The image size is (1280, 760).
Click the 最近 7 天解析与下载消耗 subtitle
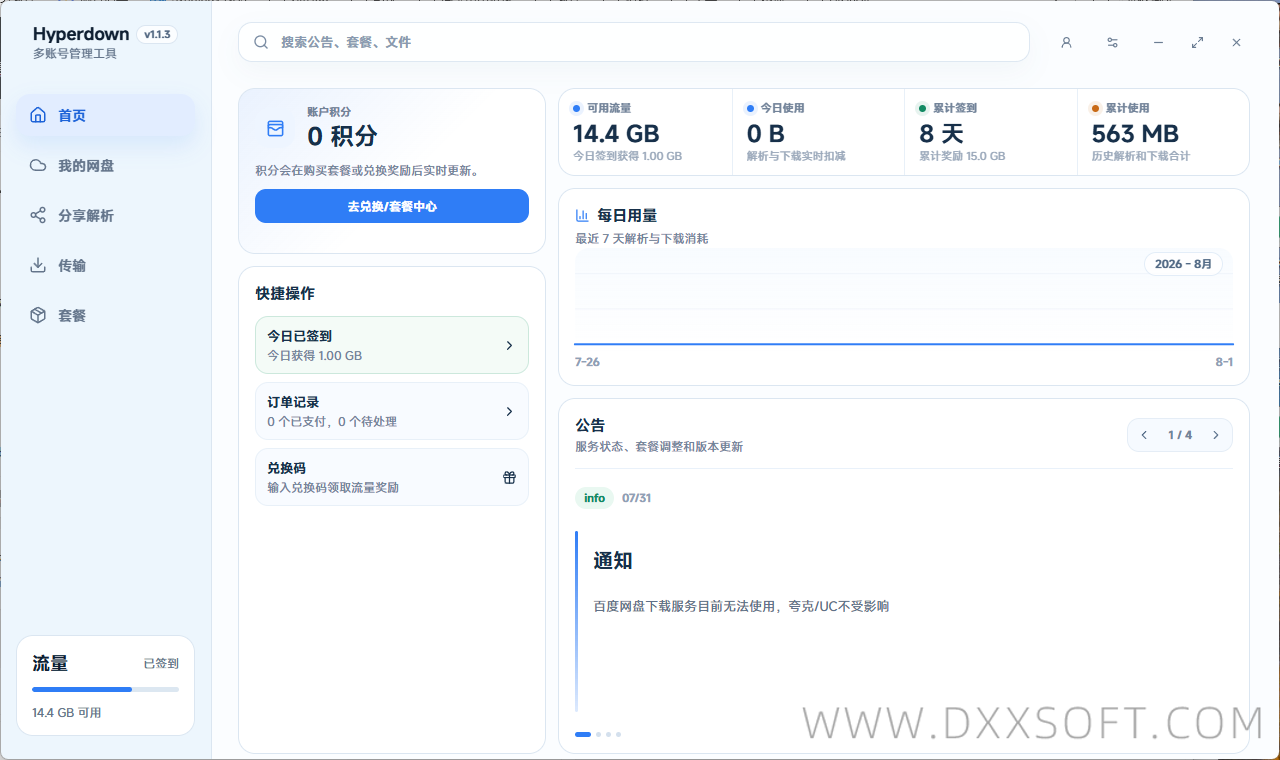click(642, 239)
